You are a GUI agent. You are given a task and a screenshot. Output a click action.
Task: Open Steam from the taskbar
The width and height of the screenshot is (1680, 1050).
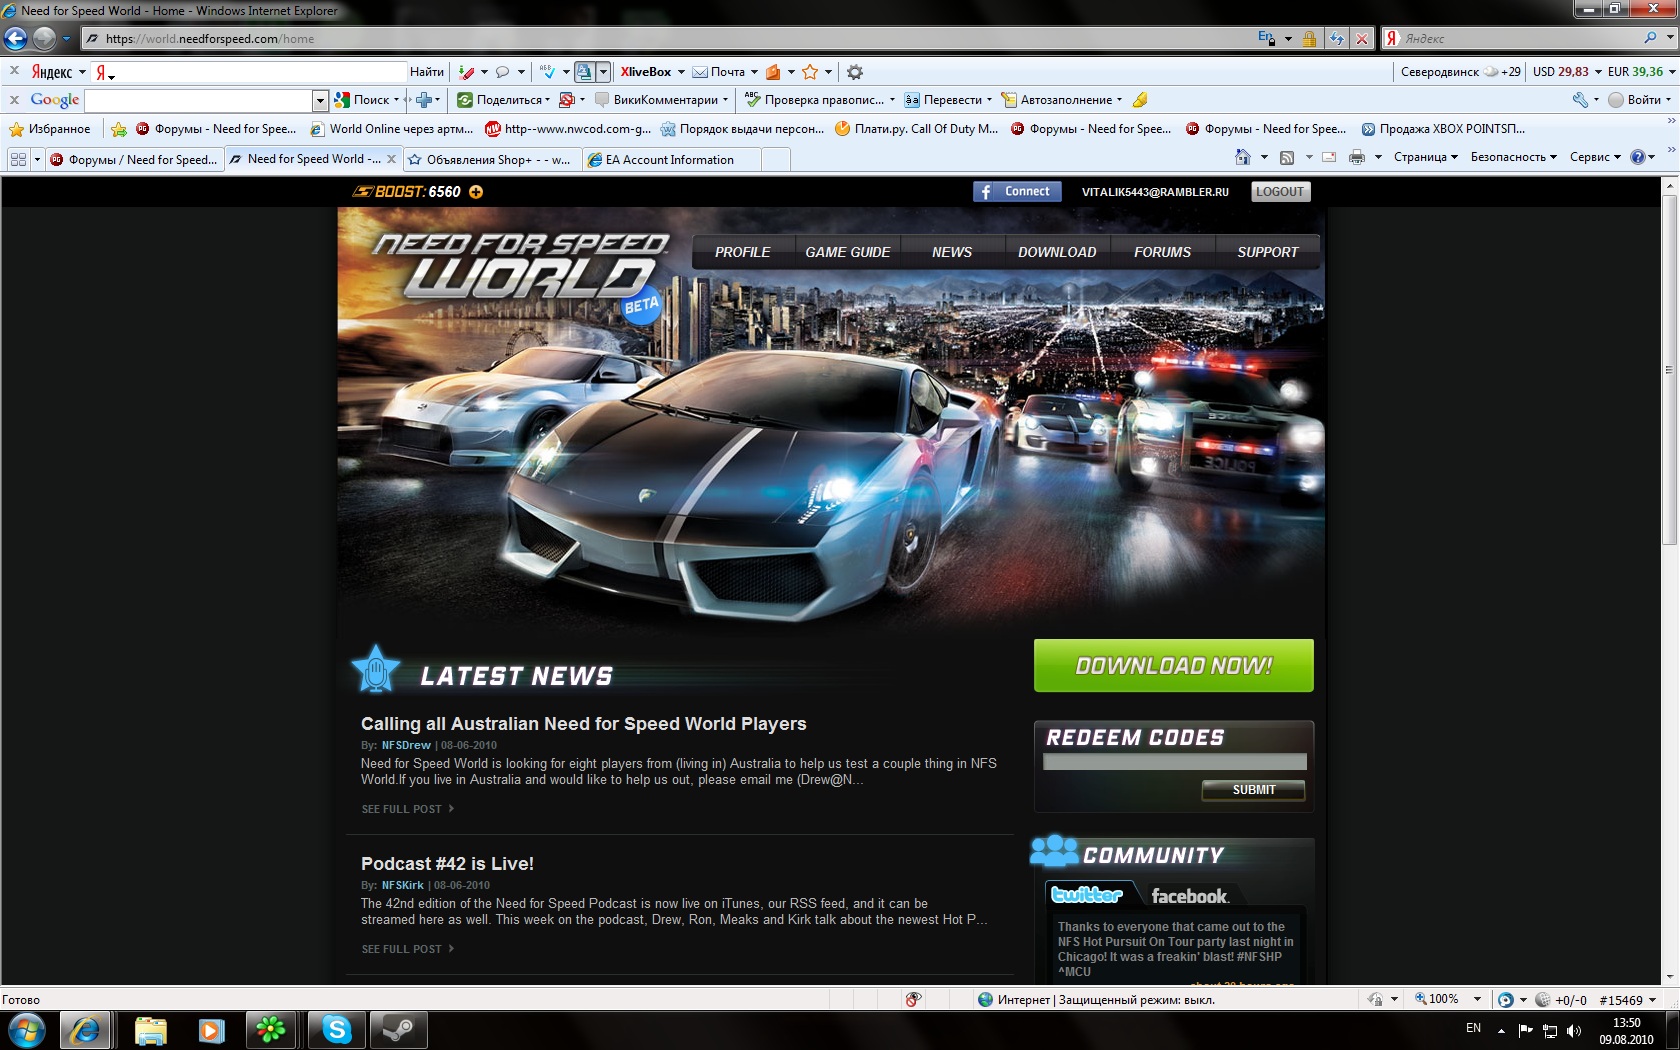[399, 1030]
